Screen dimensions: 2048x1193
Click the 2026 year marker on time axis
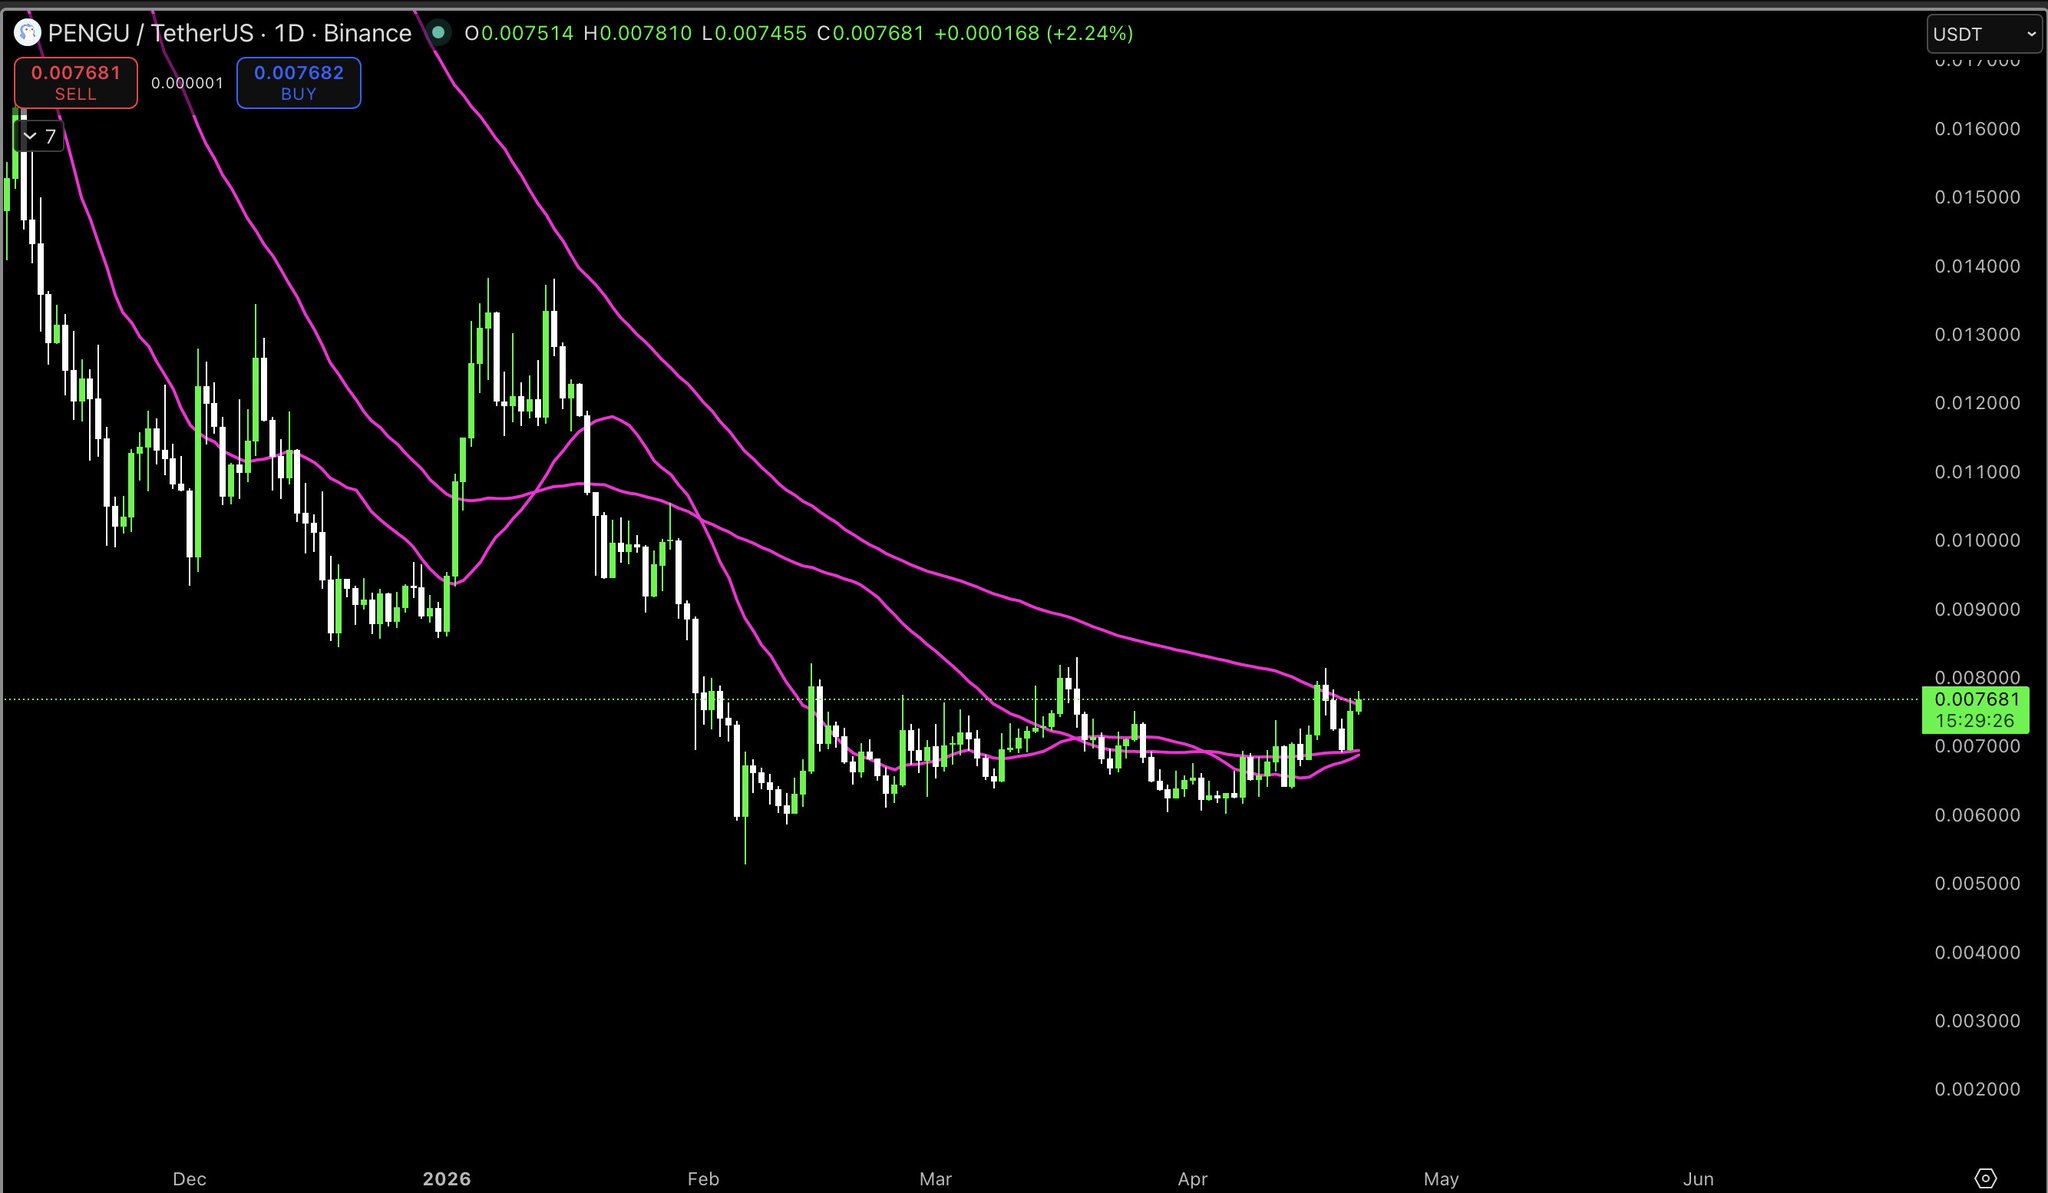[446, 1179]
